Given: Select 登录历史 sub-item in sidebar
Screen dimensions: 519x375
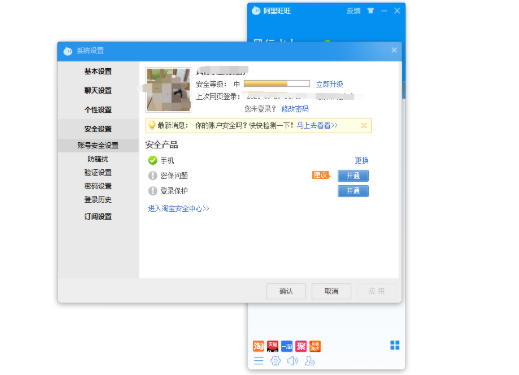Looking at the screenshot, I should tap(98, 200).
